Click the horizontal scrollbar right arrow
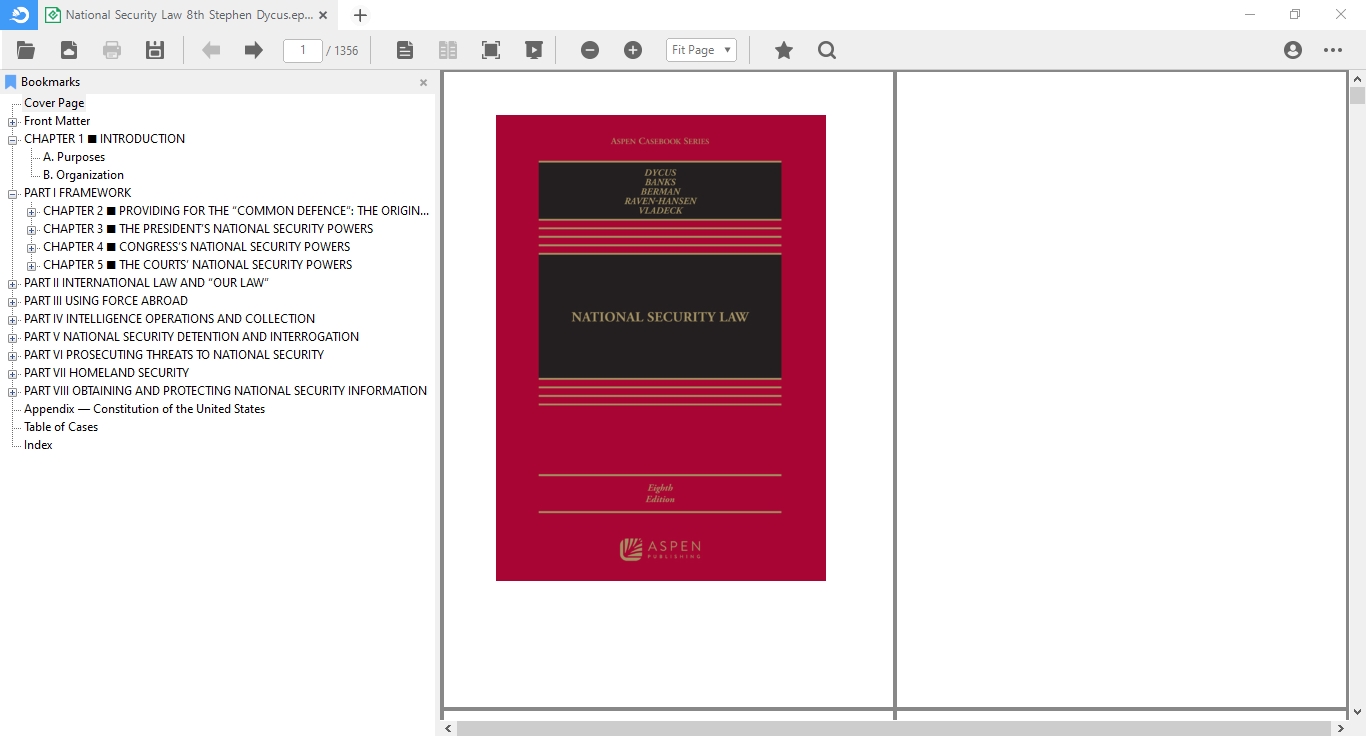Image resolution: width=1366 pixels, height=736 pixels. tap(1339, 728)
